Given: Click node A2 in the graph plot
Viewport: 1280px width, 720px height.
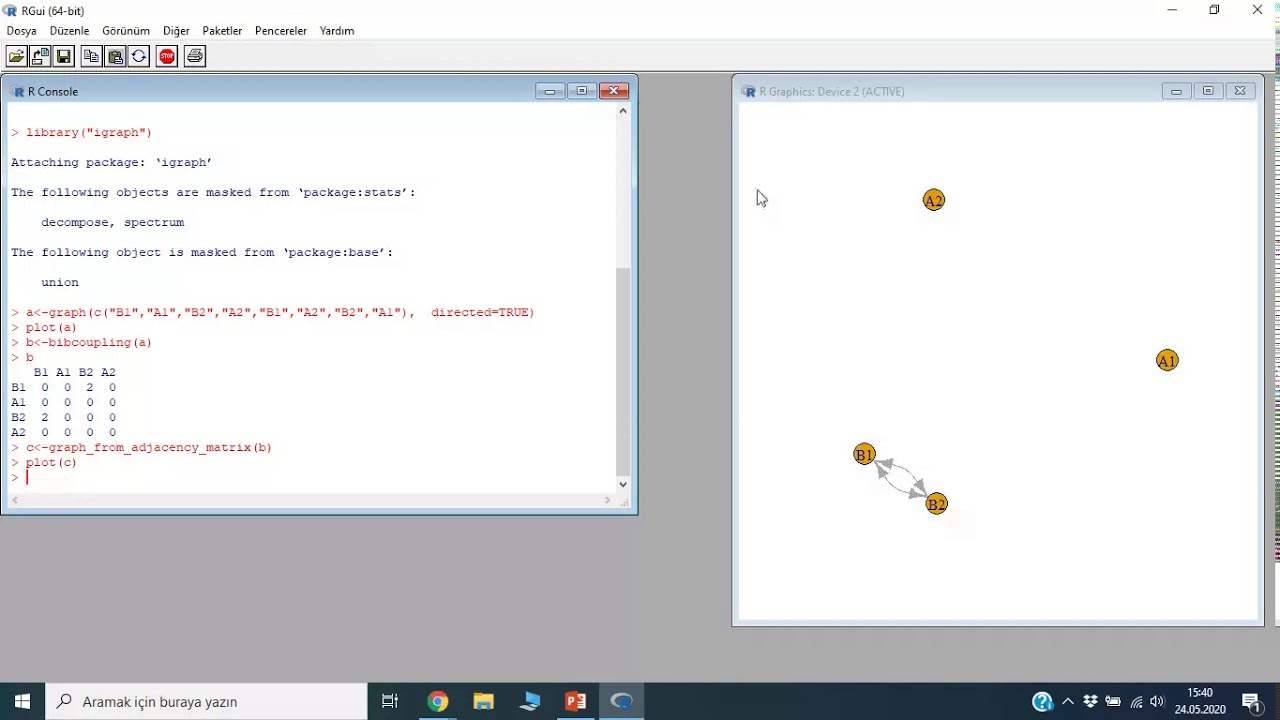Looking at the screenshot, I should click(x=933, y=201).
